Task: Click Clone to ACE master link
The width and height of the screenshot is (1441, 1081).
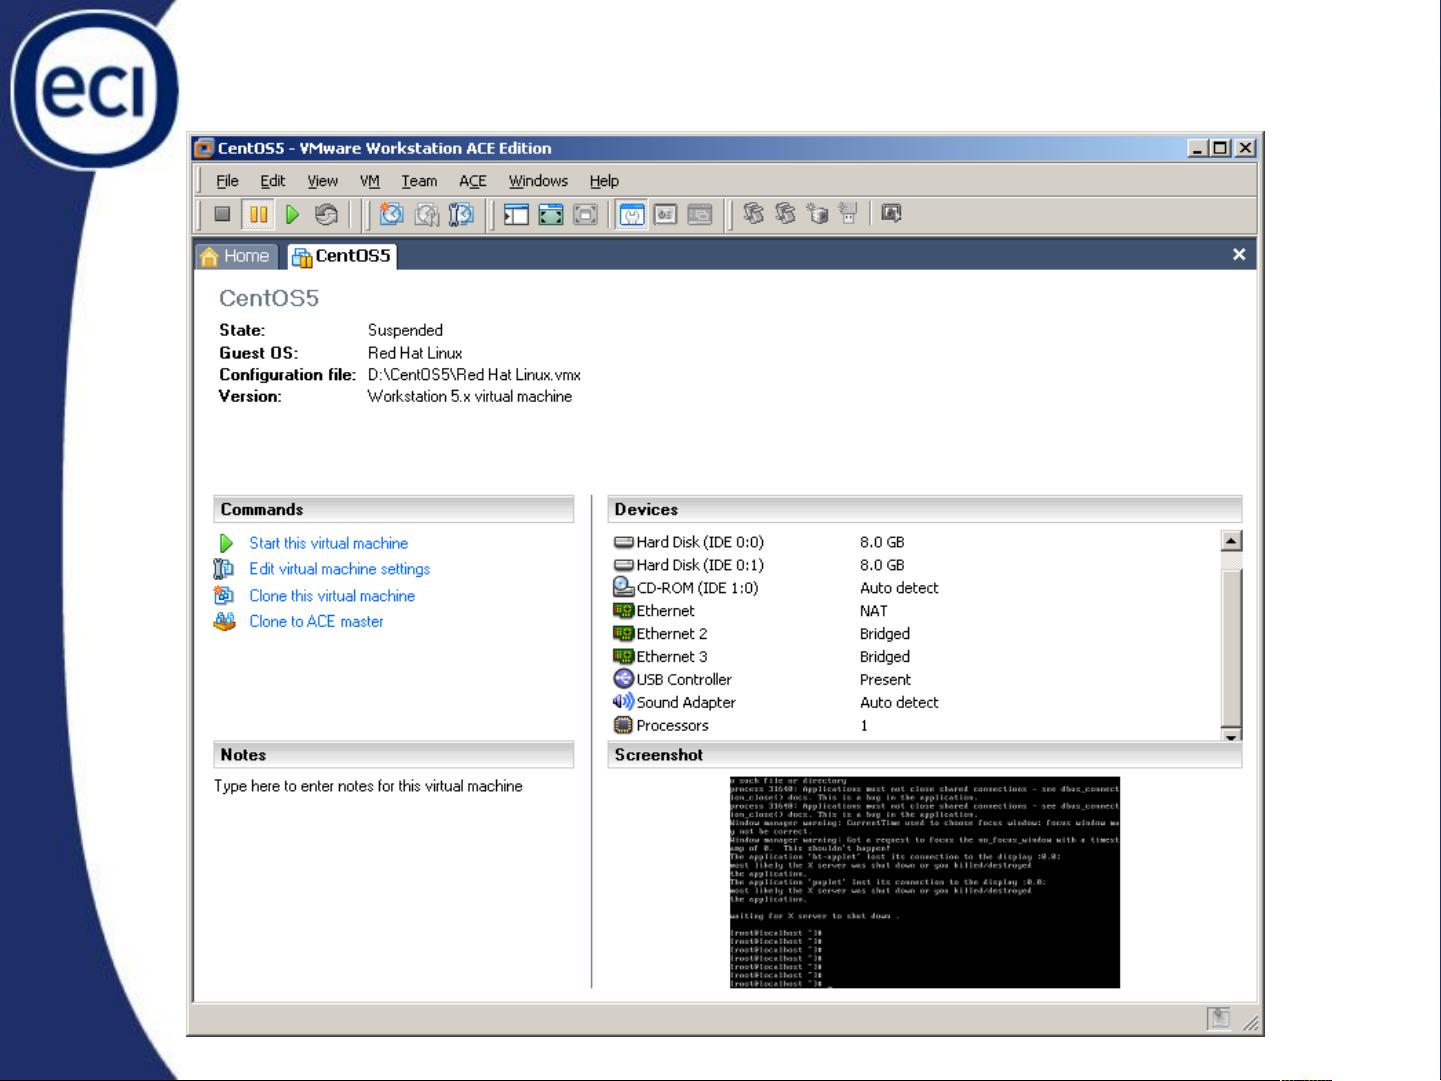Action: 316,621
